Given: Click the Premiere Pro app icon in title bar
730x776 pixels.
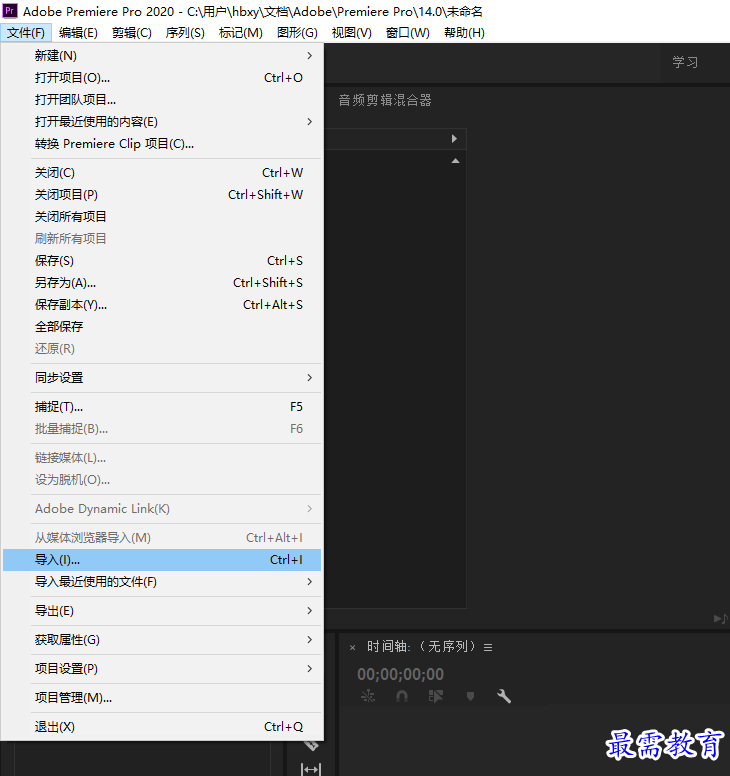Looking at the screenshot, I should [x=10, y=11].
